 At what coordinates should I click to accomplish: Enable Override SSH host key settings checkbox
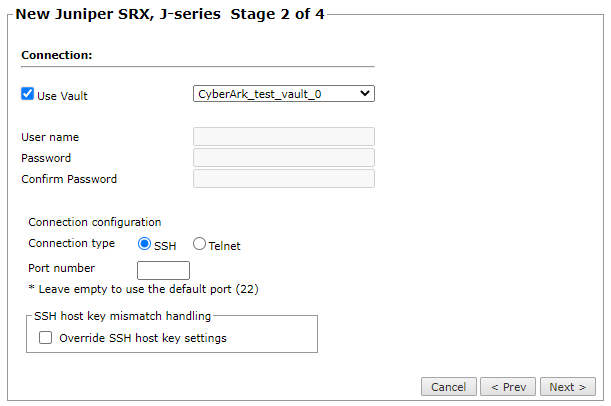pos(45,338)
